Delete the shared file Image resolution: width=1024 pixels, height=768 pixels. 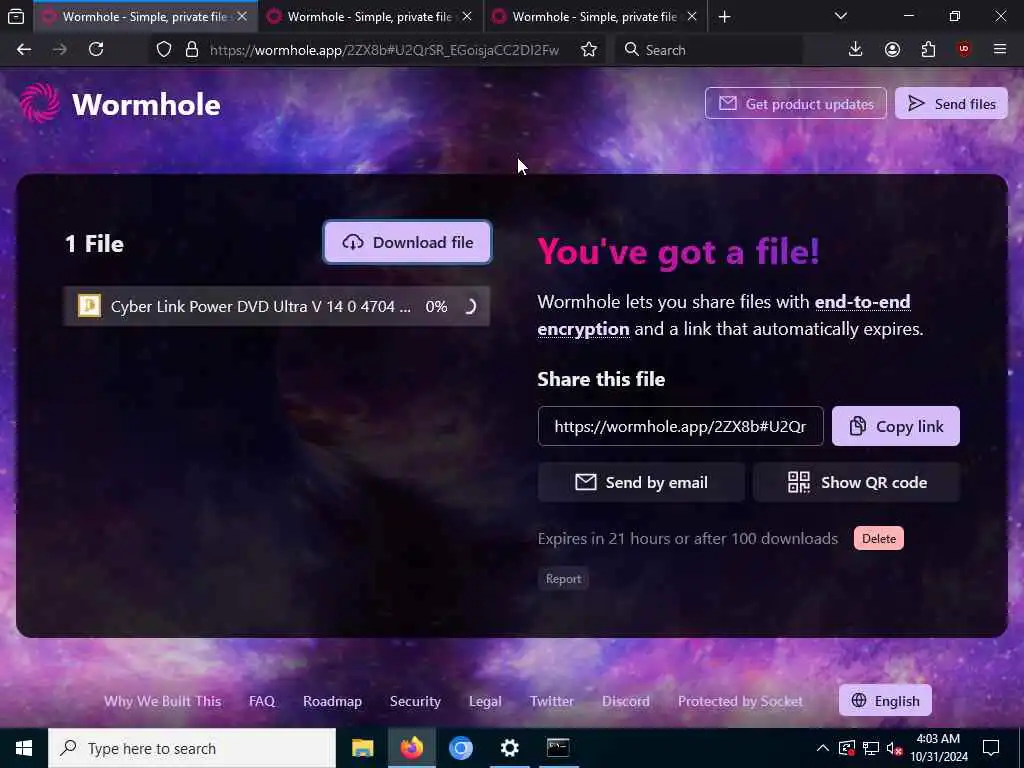point(879,539)
